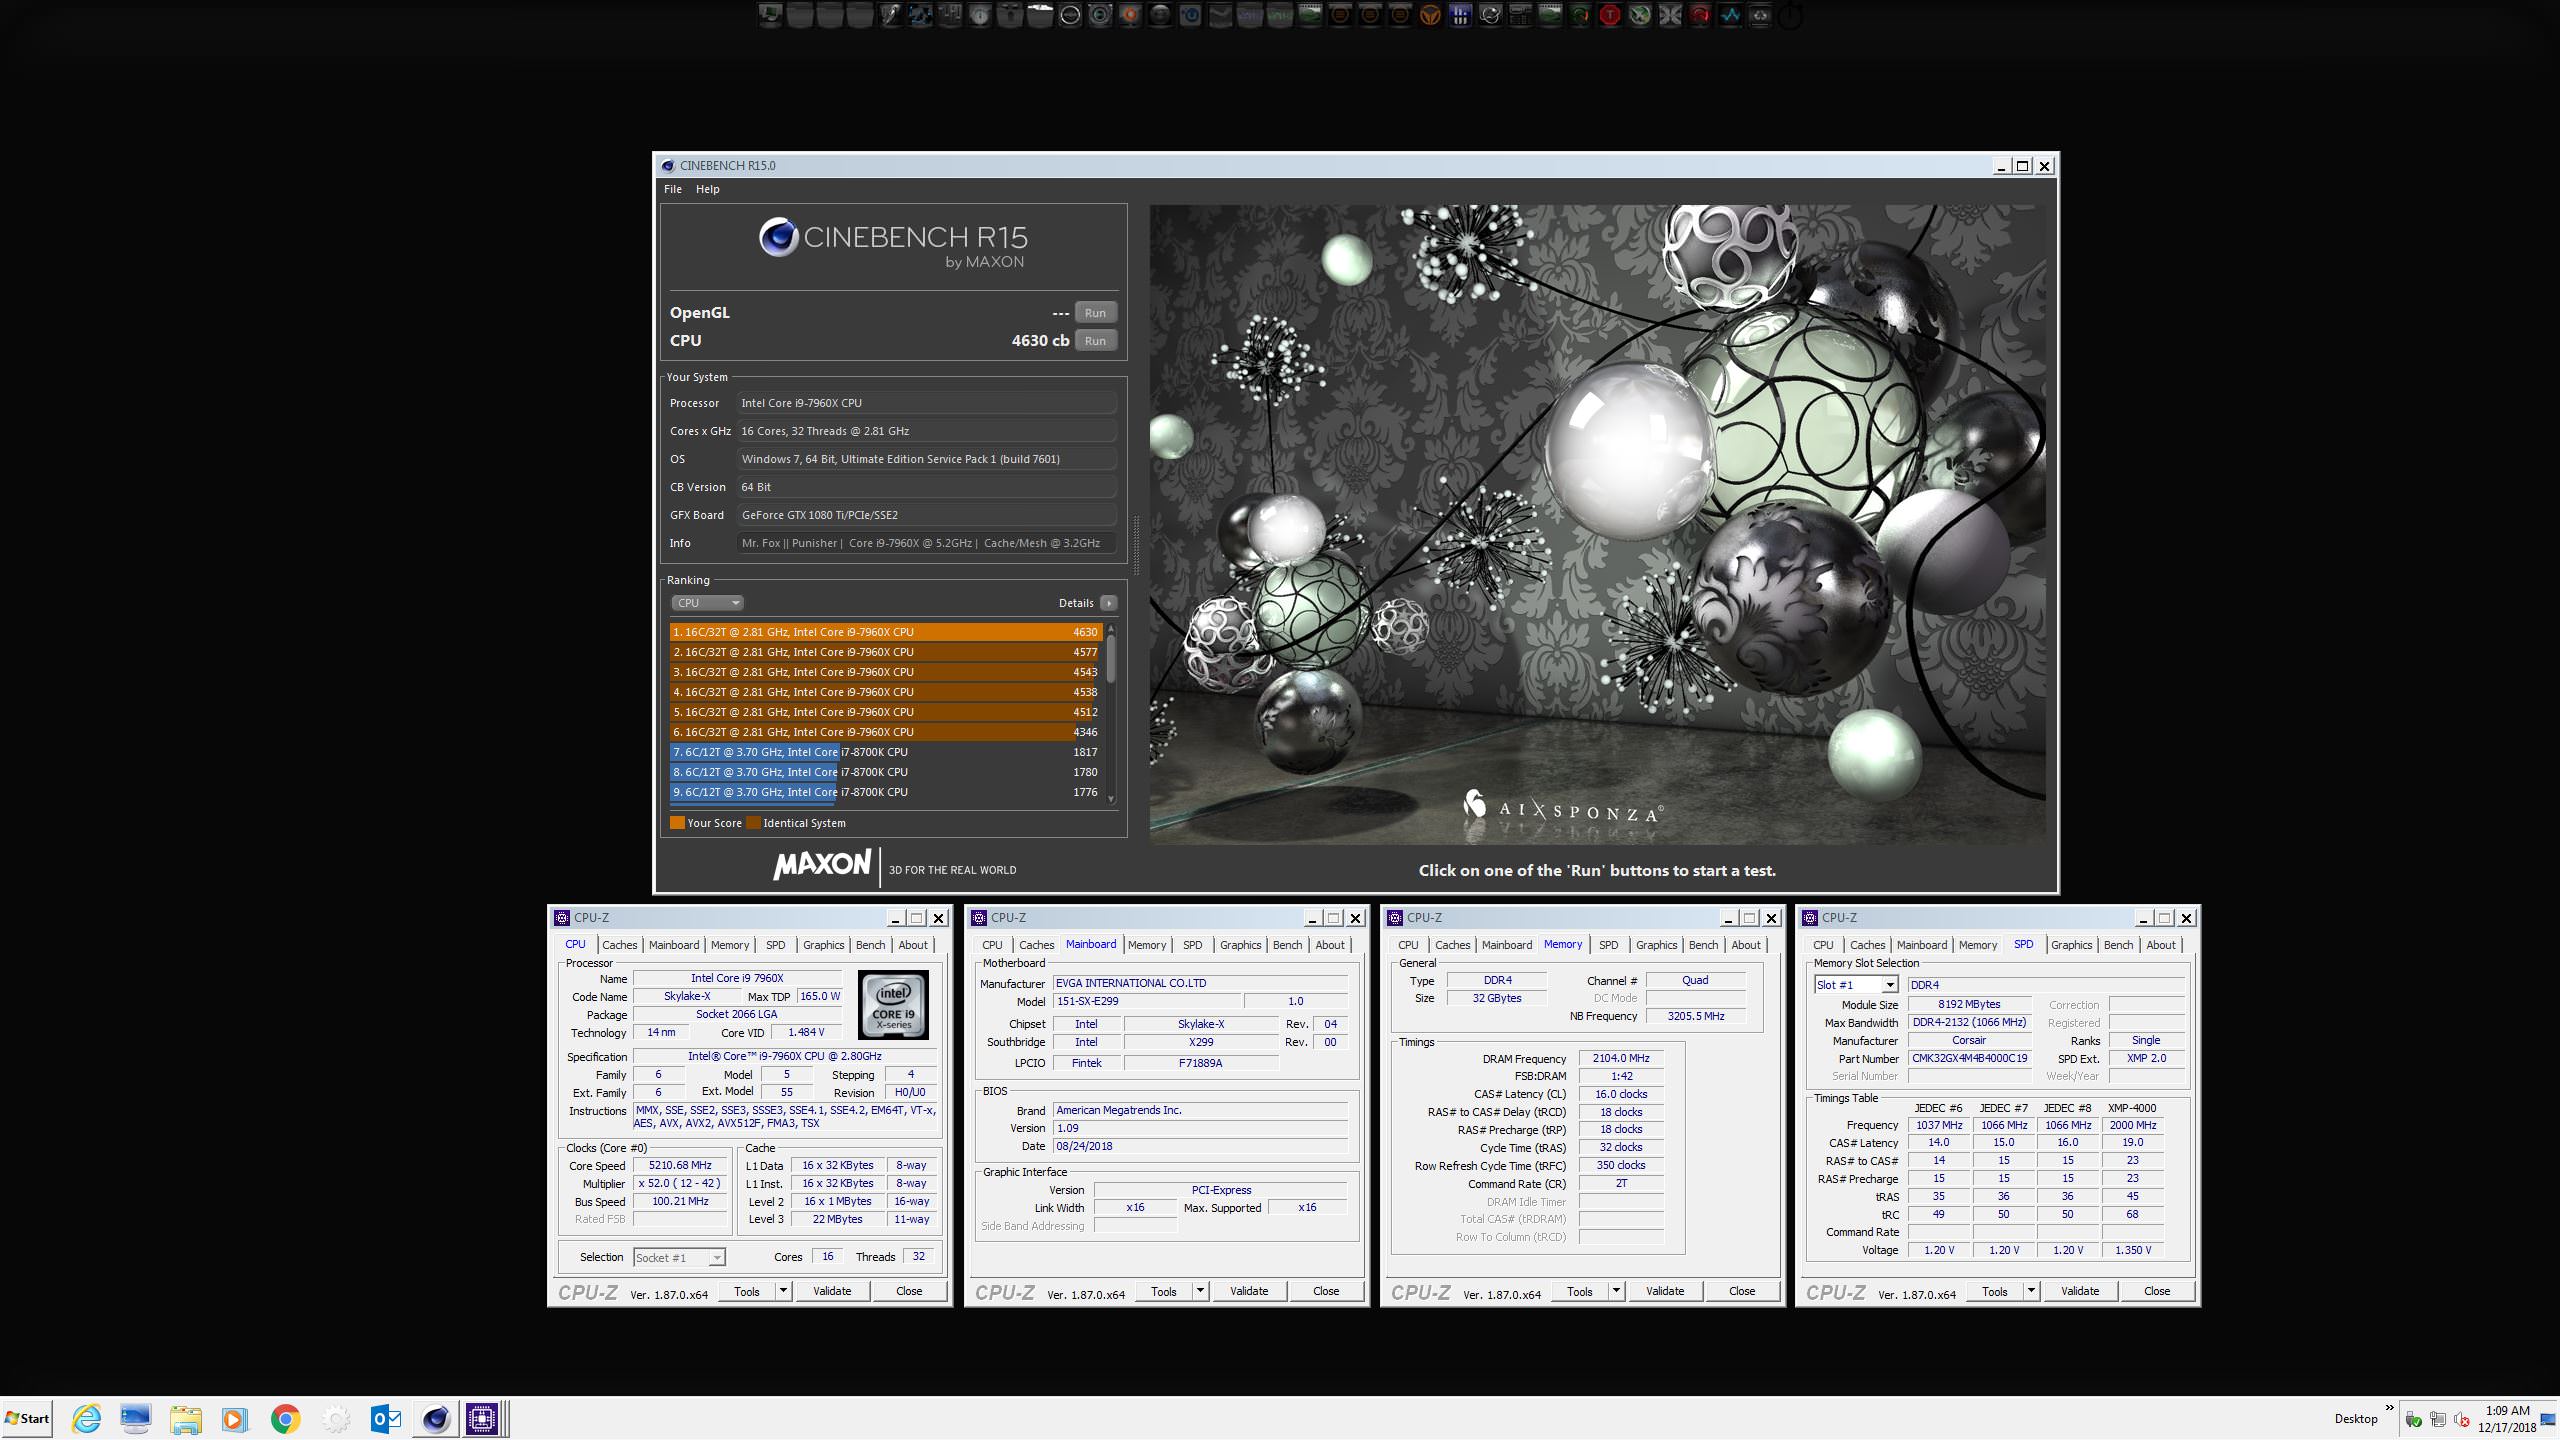
Task: Expand Tools dropdown arrow in SPD window
Action: pyautogui.click(x=2031, y=1291)
